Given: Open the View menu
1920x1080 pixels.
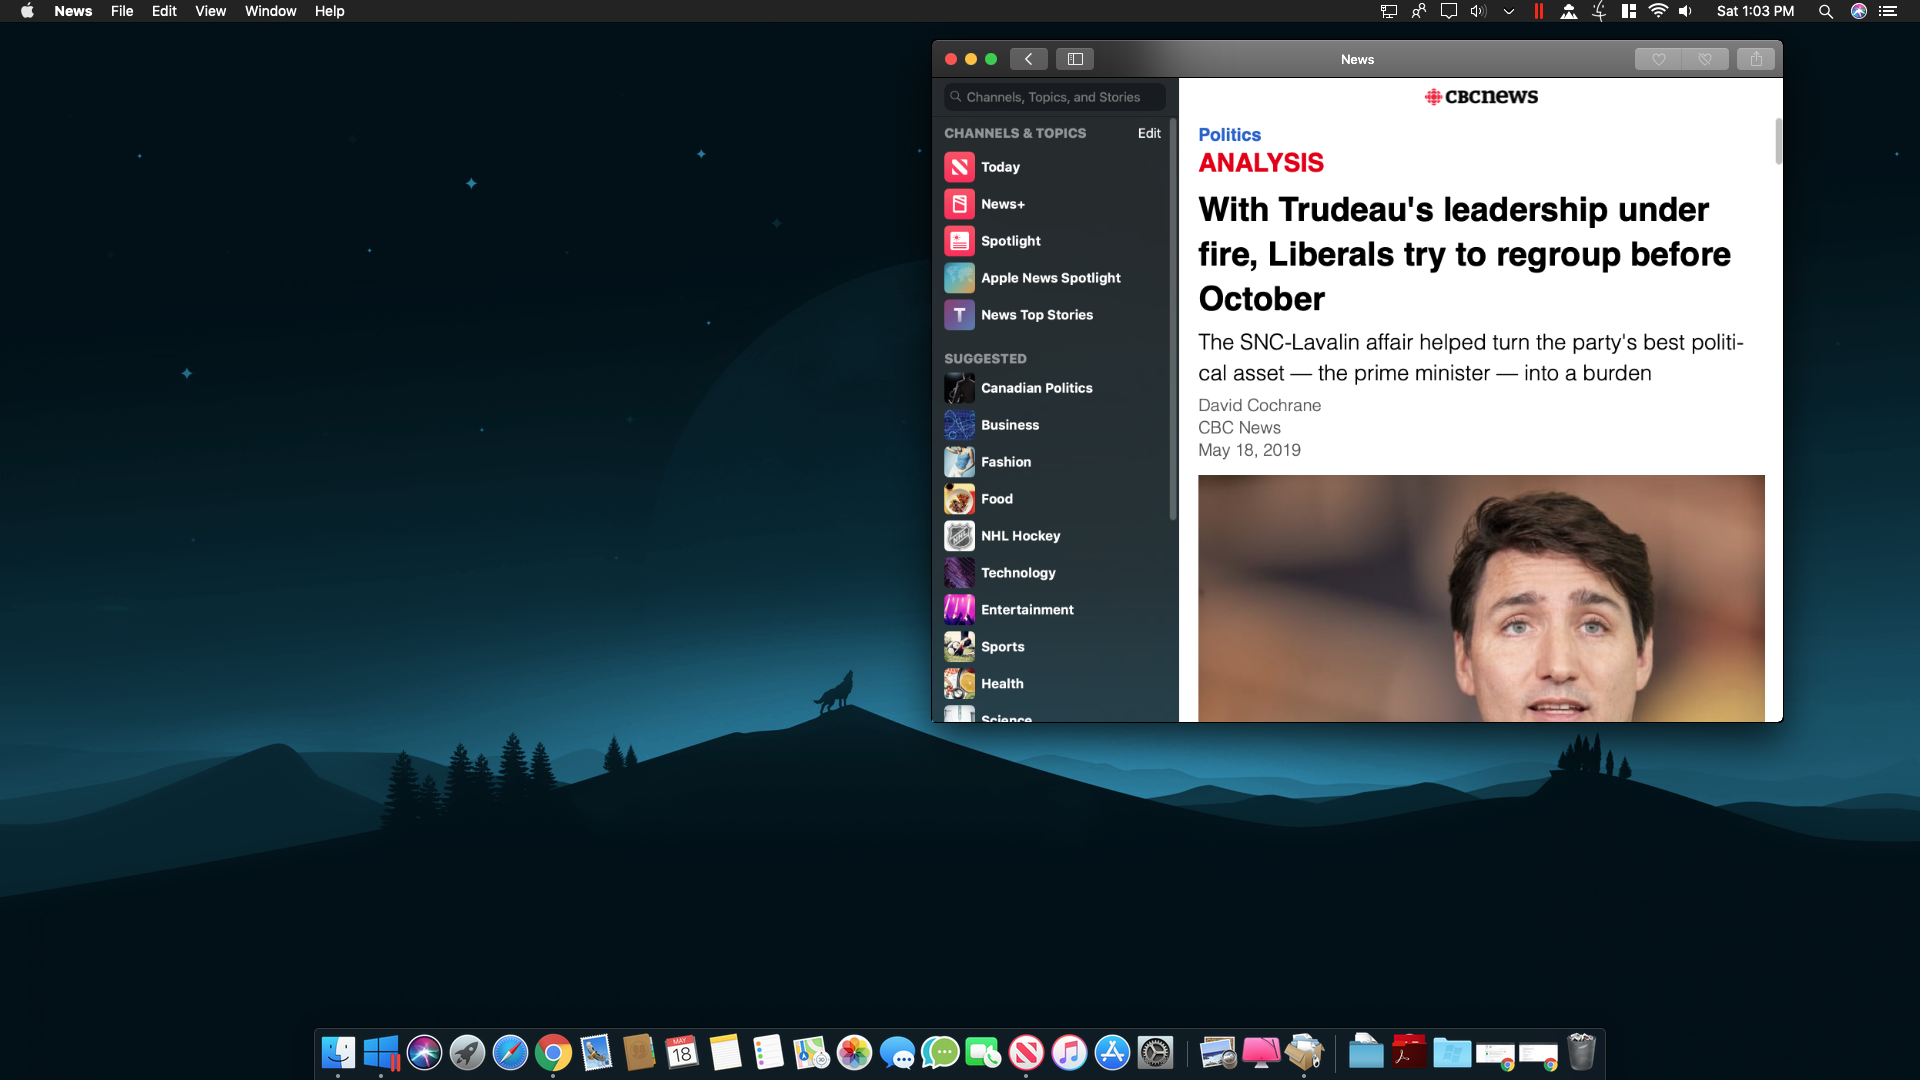Looking at the screenshot, I should click(x=210, y=11).
